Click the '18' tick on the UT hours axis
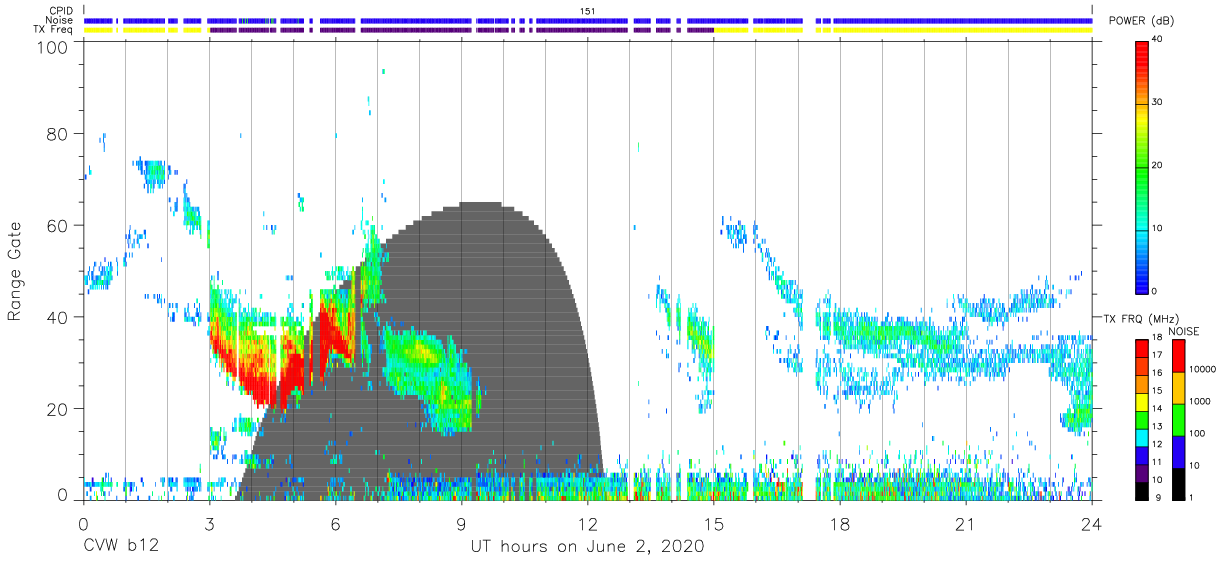The height and width of the screenshot is (567, 1228). click(x=840, y=524)
